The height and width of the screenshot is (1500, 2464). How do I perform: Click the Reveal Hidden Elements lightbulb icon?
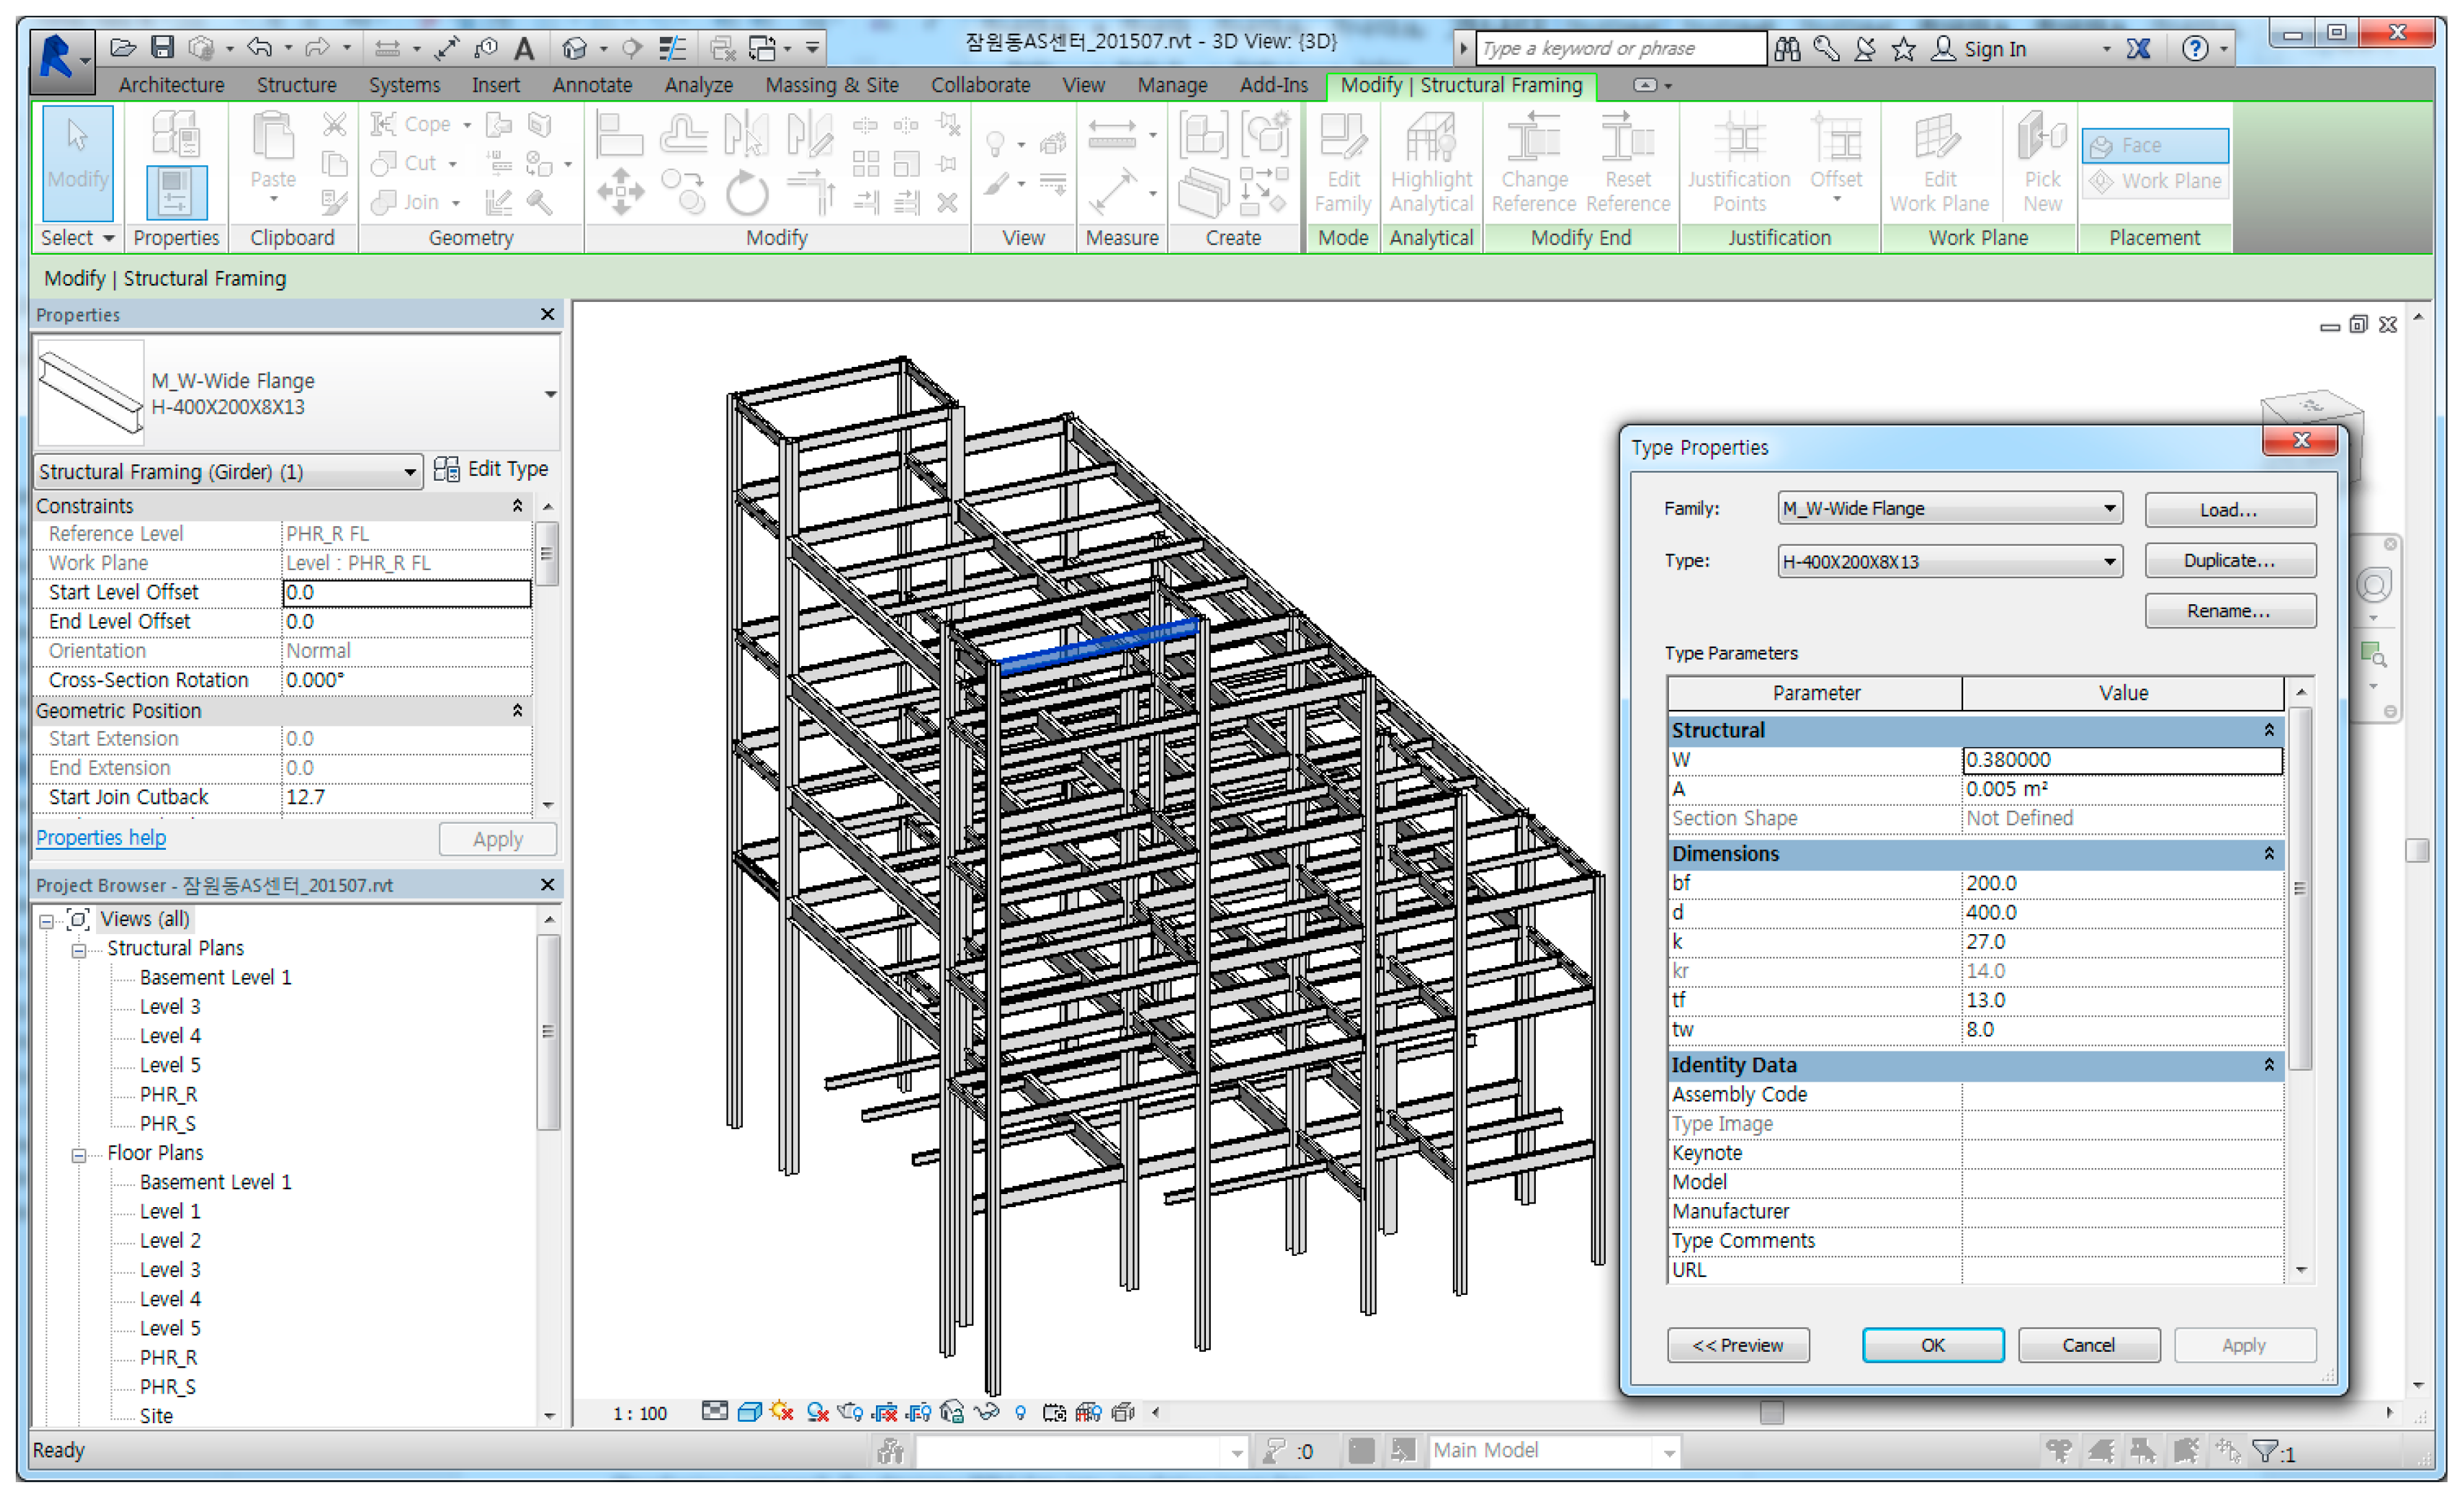pyautogui.click(x=1020, y=1412)
